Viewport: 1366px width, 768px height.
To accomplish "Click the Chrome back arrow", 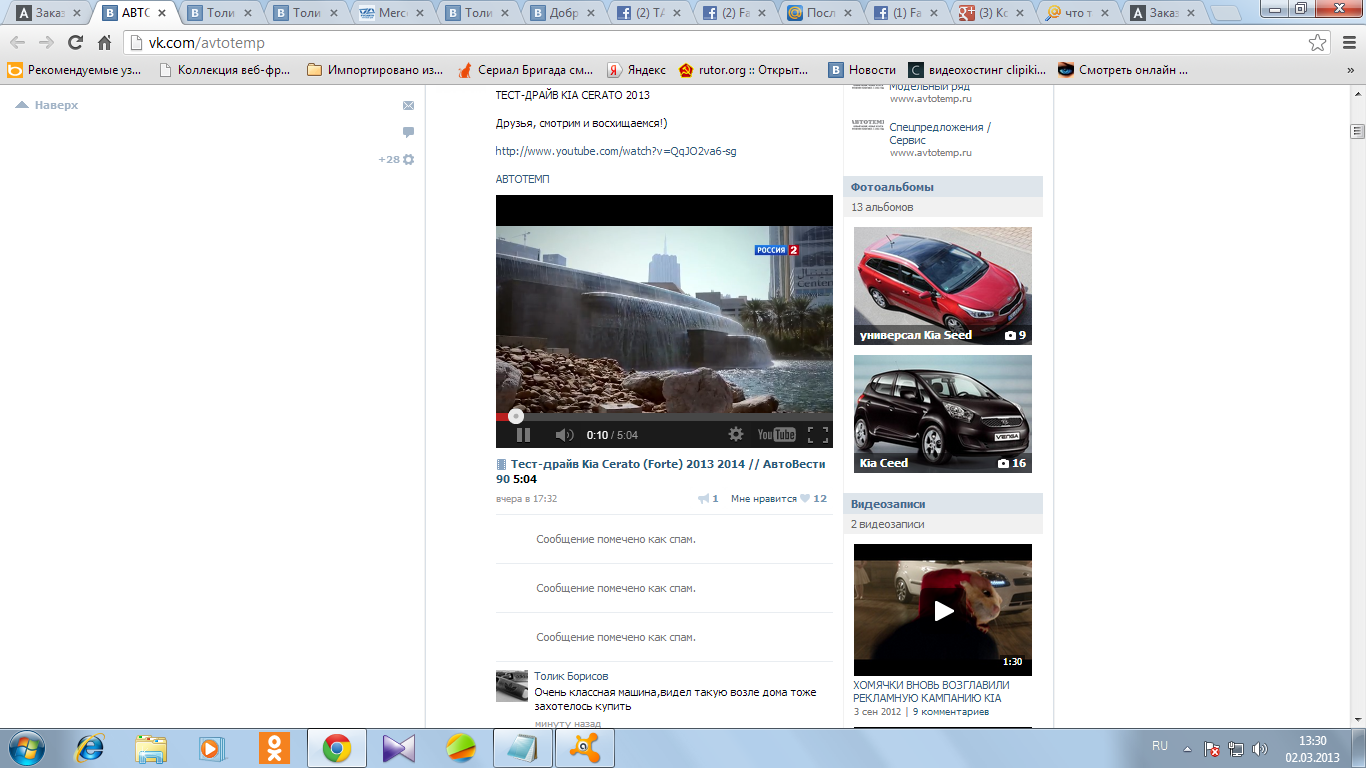I will 18,43.
